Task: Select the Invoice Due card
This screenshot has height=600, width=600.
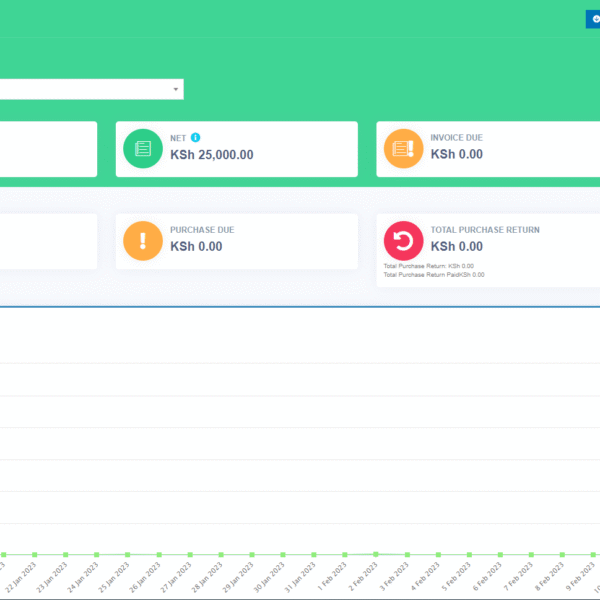Action: tap(488, 150)
